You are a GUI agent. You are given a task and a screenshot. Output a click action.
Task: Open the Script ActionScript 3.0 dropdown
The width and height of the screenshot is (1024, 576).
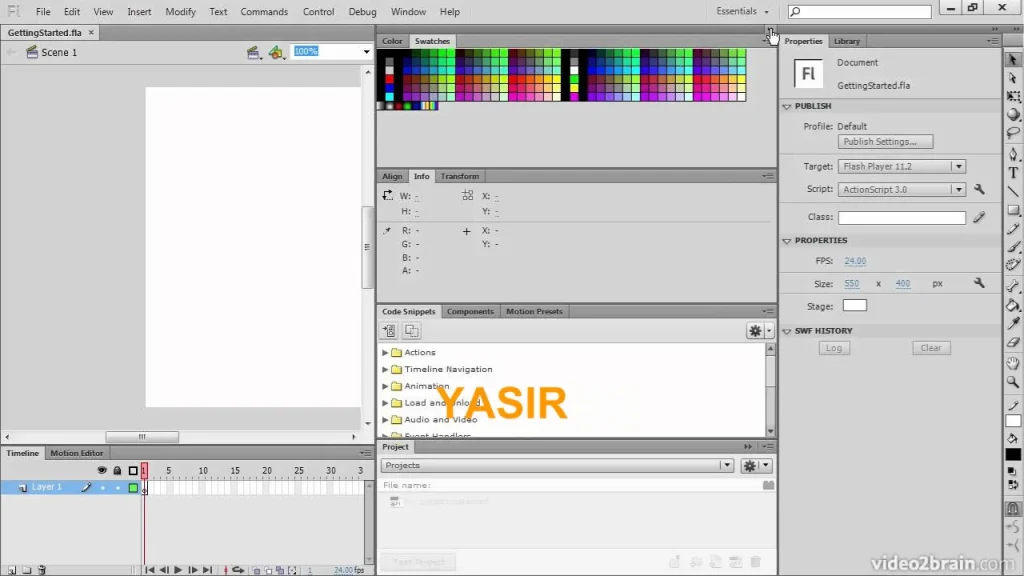point(959,189)
